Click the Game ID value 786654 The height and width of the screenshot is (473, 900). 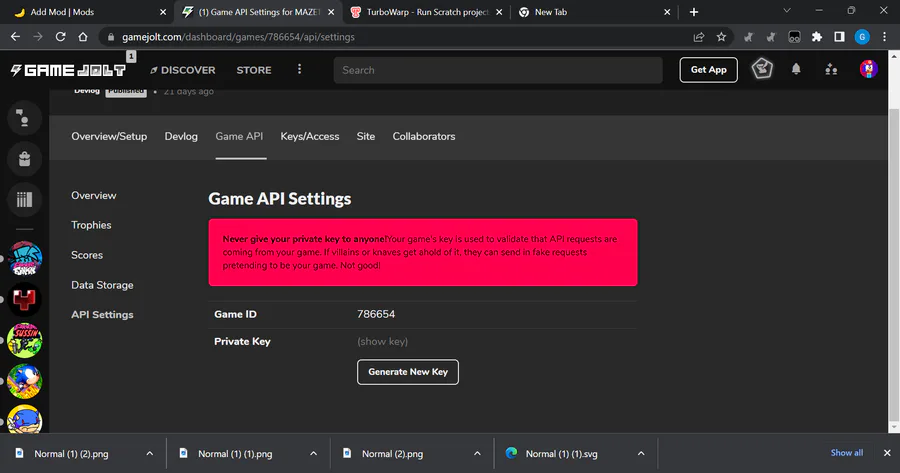[x=376, y=314]
